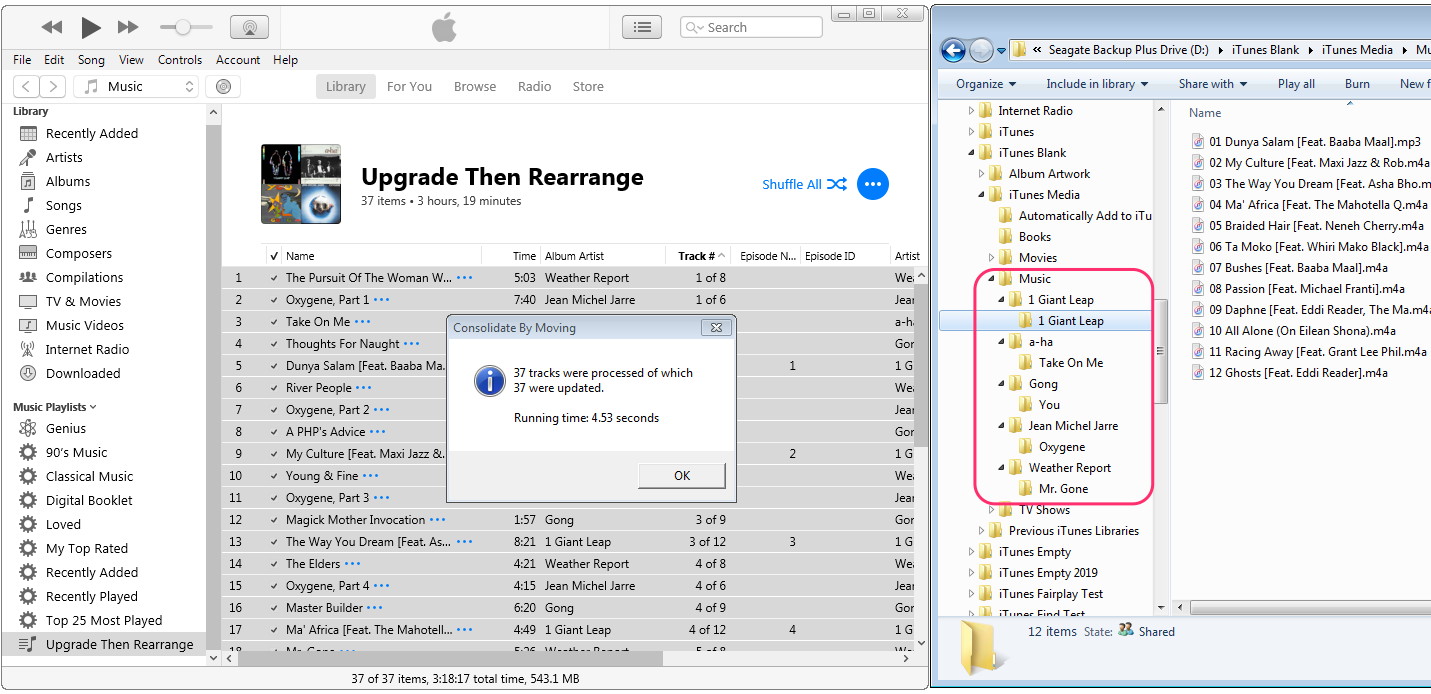Viewport: 1431px width, 694px height.
Task: Click the playlist album artwork thumbnail
Action: click(x=300, y=184)
